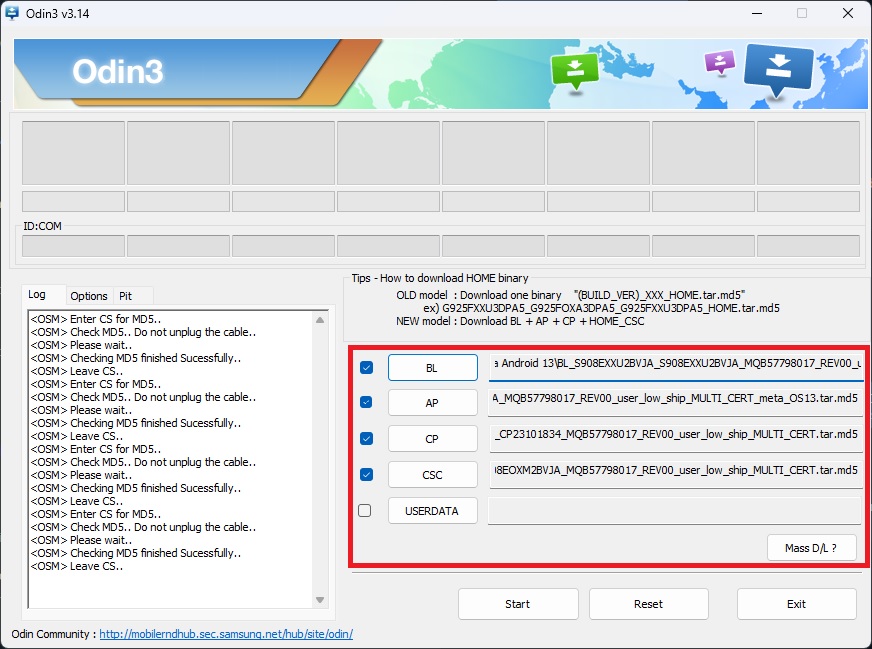Uncheck the BL checkbox
The height and width of the screenshot is (649, 872).
pos(366,368)
